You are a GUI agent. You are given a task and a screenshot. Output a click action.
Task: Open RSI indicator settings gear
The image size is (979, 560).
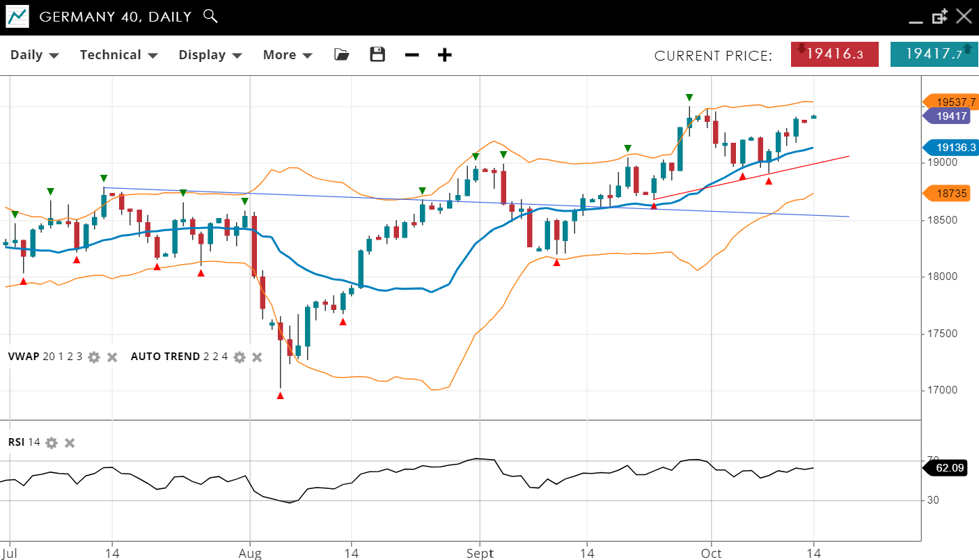(52, 443)
